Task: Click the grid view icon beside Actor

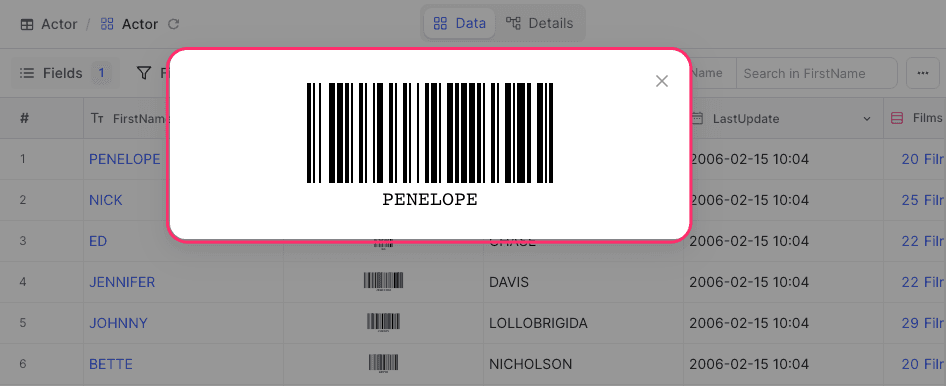Action: pos(107,25)
